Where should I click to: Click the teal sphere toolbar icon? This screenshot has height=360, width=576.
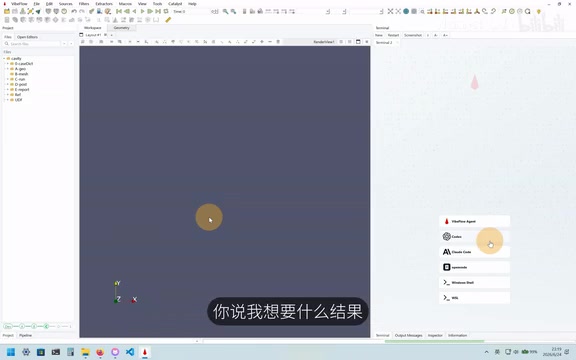coord(406,11)
